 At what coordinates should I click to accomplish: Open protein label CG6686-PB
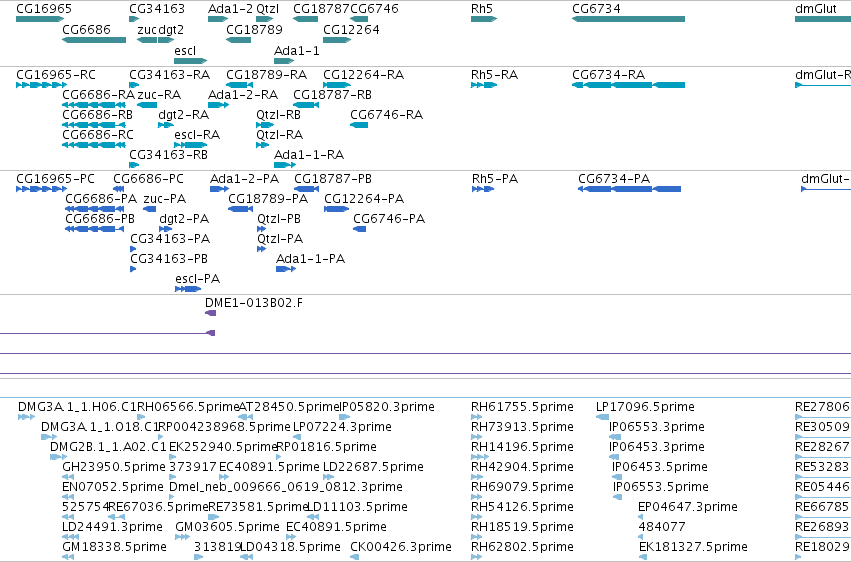(x=100, y=219)
